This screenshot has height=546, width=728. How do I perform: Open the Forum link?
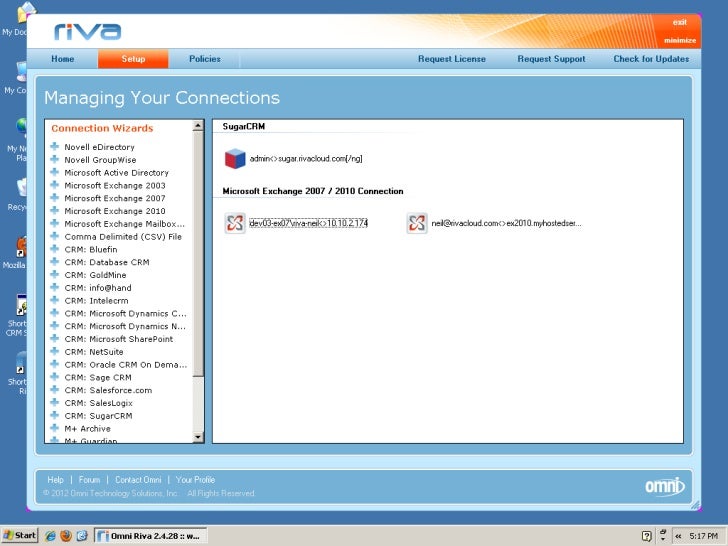tap(89, 480)
